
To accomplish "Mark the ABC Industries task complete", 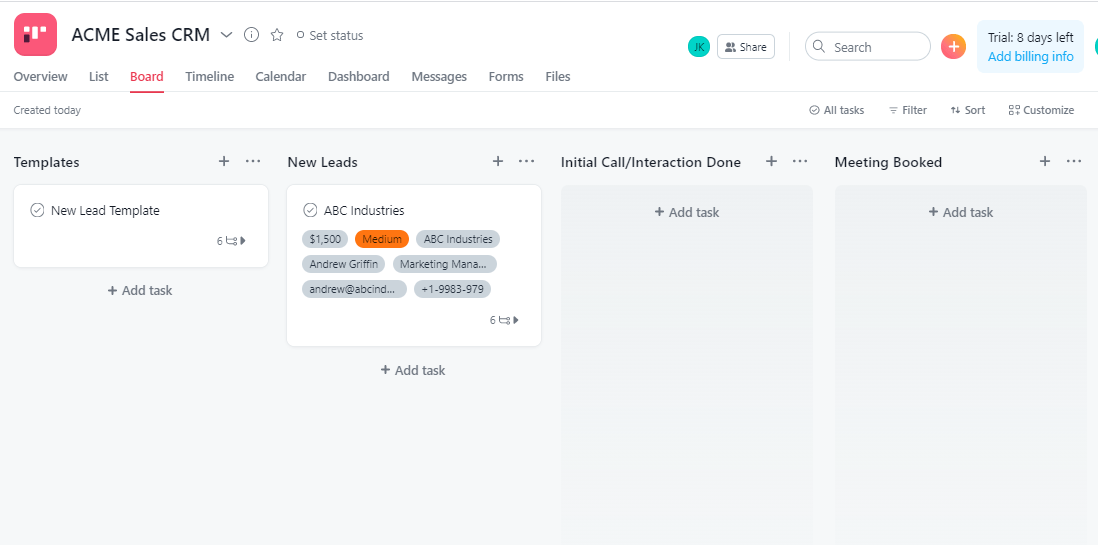I will tap(310, 210).
